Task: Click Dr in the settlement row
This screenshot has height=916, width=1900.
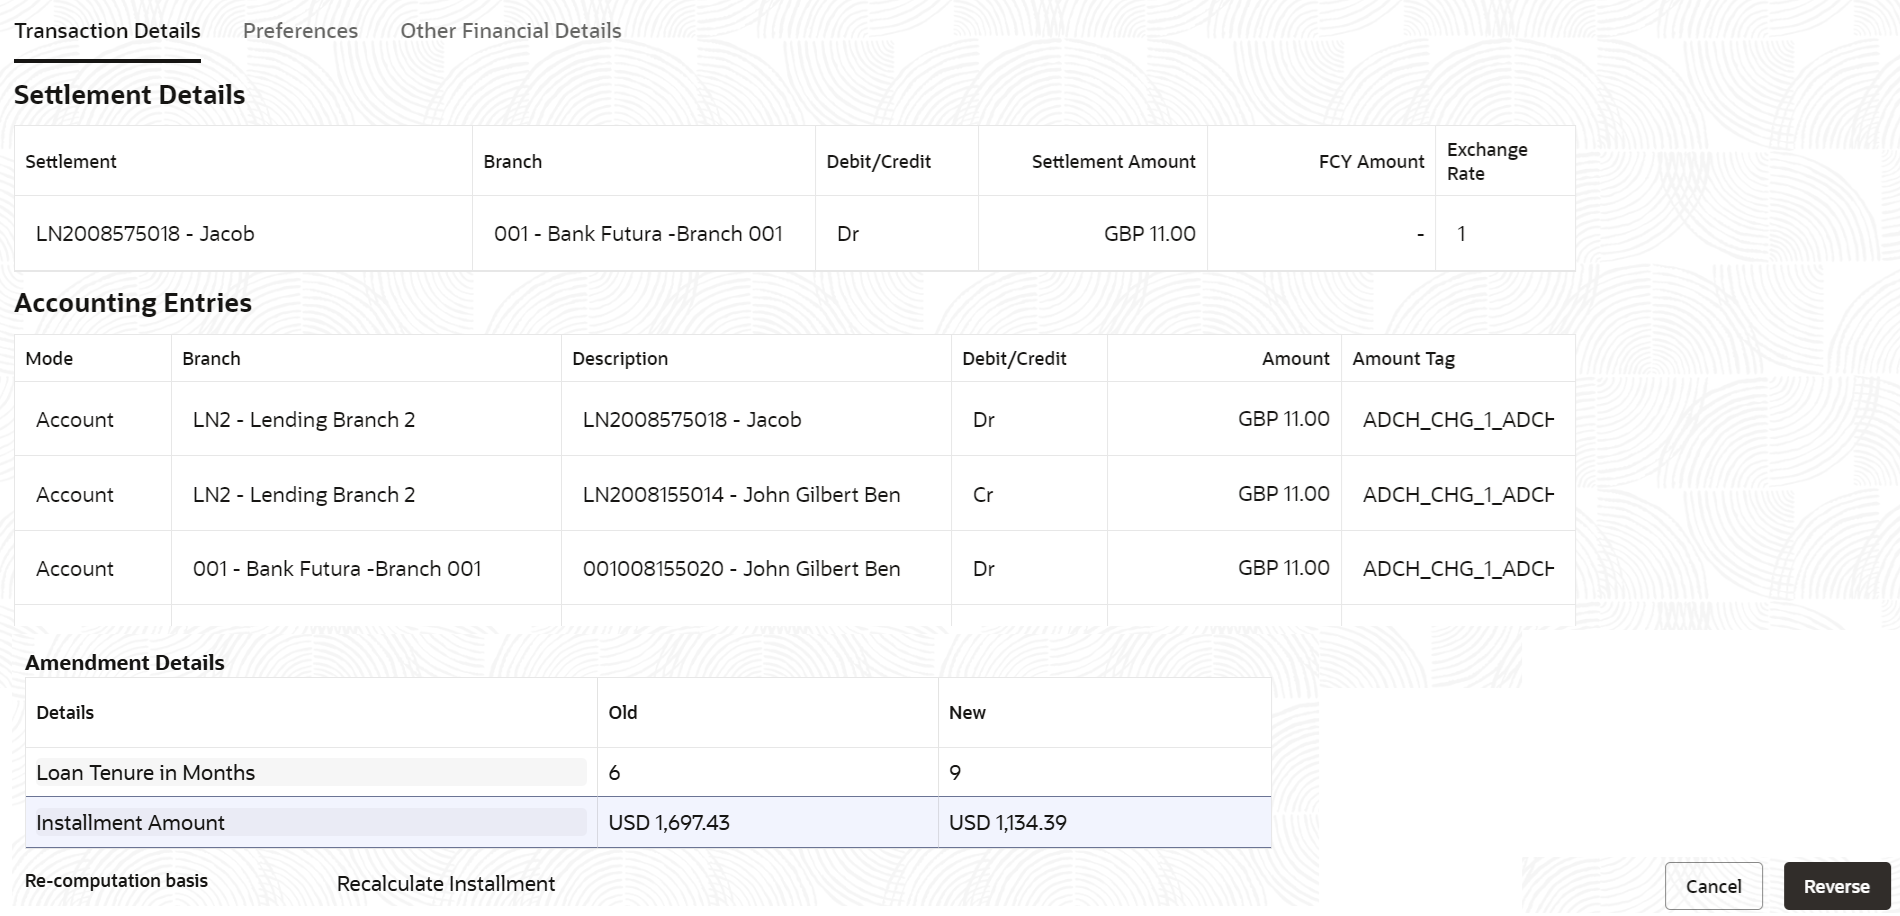Action: pyautogui.click(x=848, y=234)
